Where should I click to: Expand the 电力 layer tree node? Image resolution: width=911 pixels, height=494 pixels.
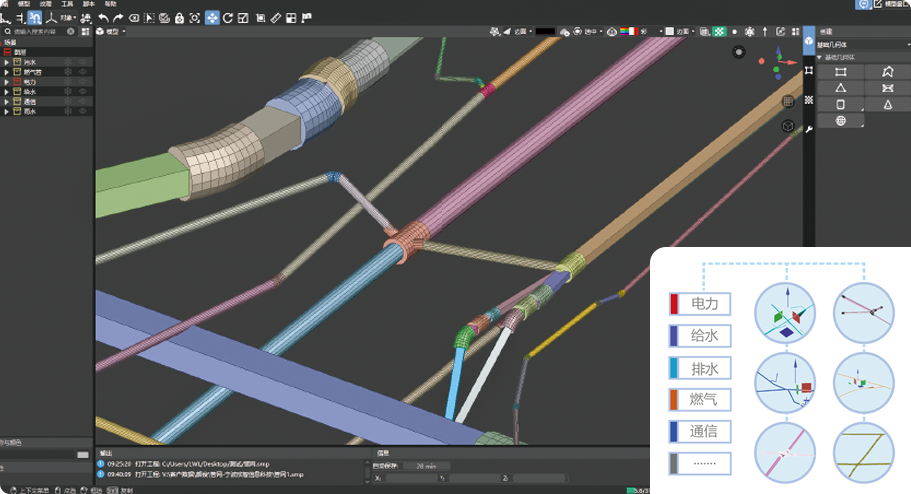pyautogui.click(x=6, y=82)
